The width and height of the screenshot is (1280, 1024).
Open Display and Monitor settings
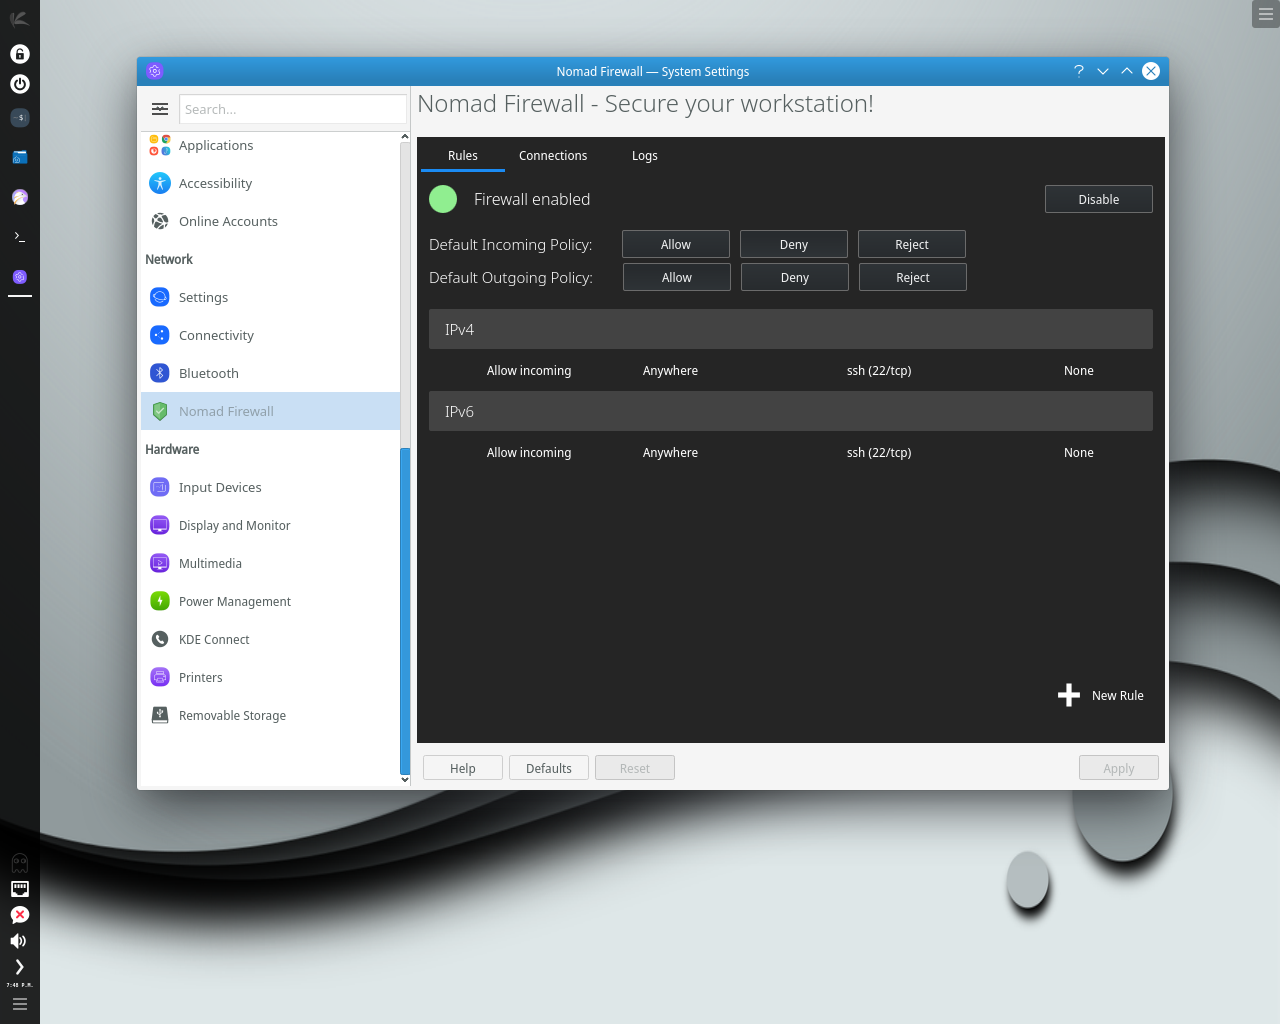coord(270,525)
